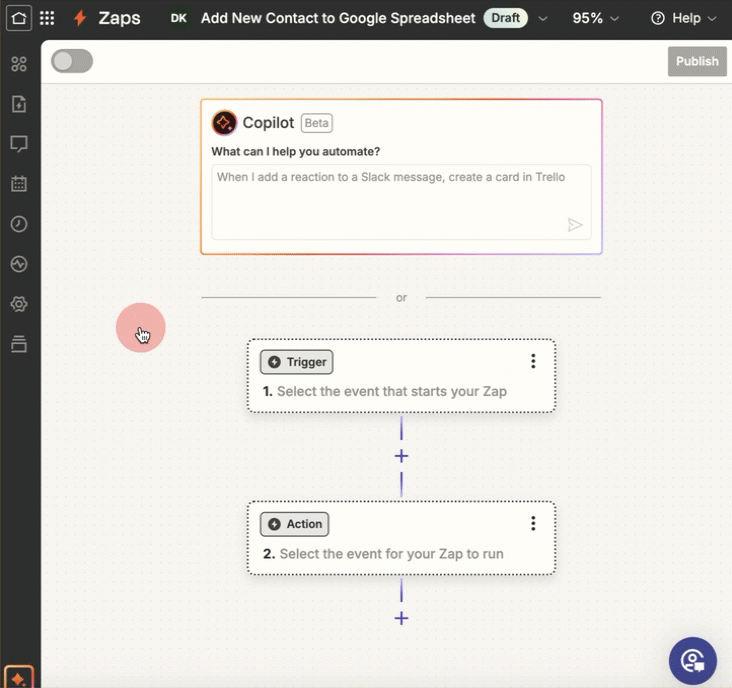The height and width of the screenshot is (688, 732).
Task: Open the calendar icon in left sidebar
Action: (x=19, y=184)
